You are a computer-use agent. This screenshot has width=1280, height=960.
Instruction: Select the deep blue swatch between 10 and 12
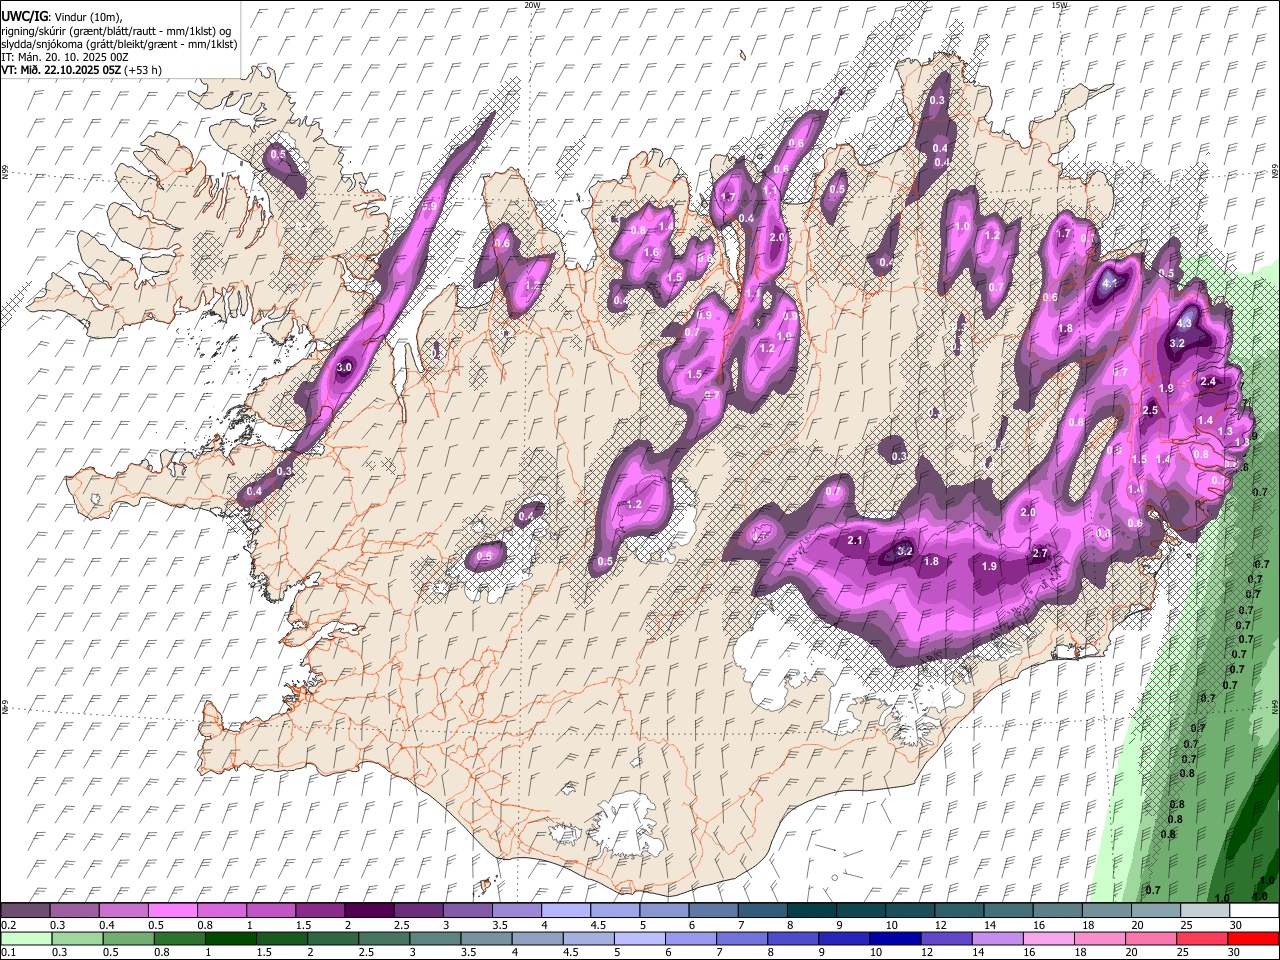(x=895, y=938)
